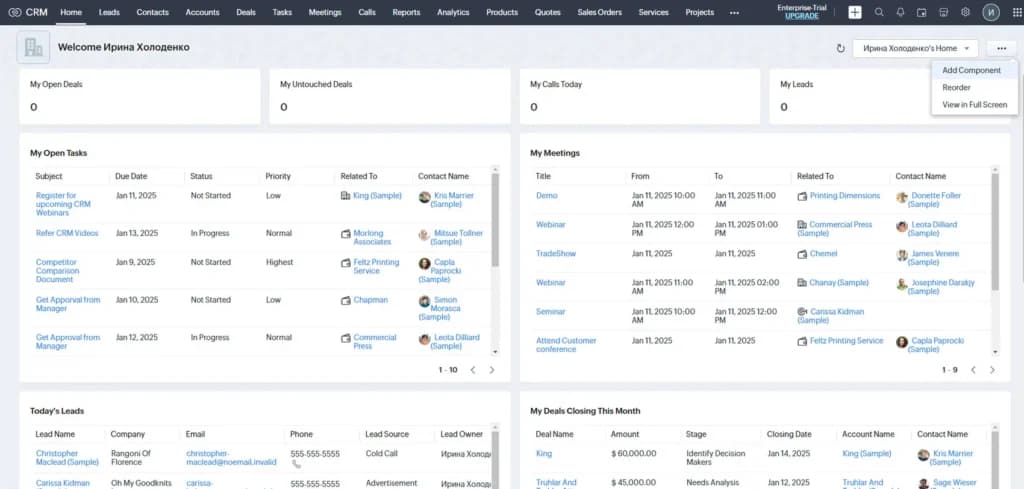
Task: Open the Ирина Холоденко's Home dropdown
Action: click(915, 48)
